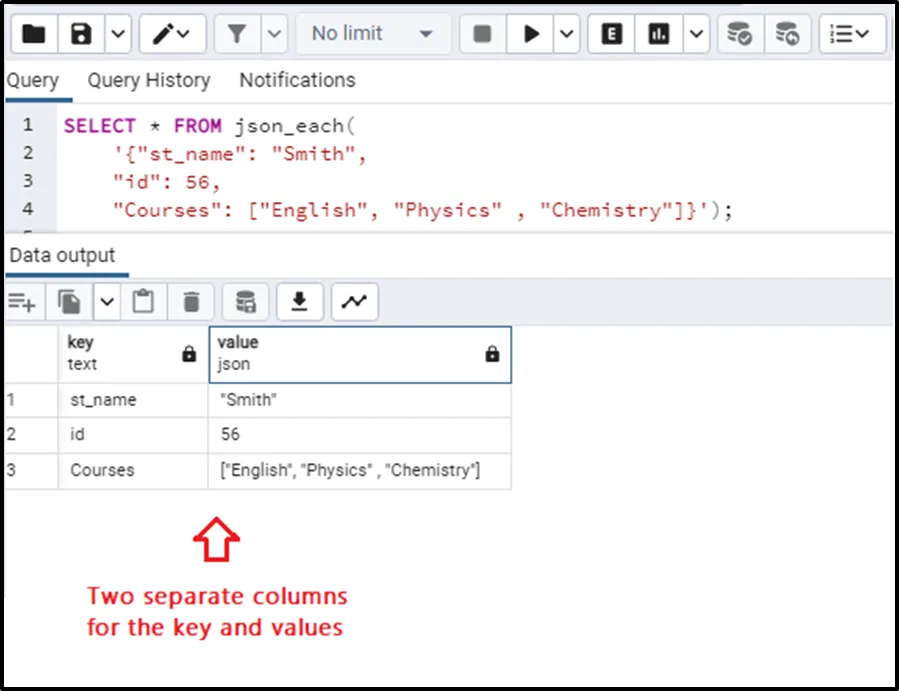
Task: Open the 'No limit' rows dropdown
Action: 372,34
